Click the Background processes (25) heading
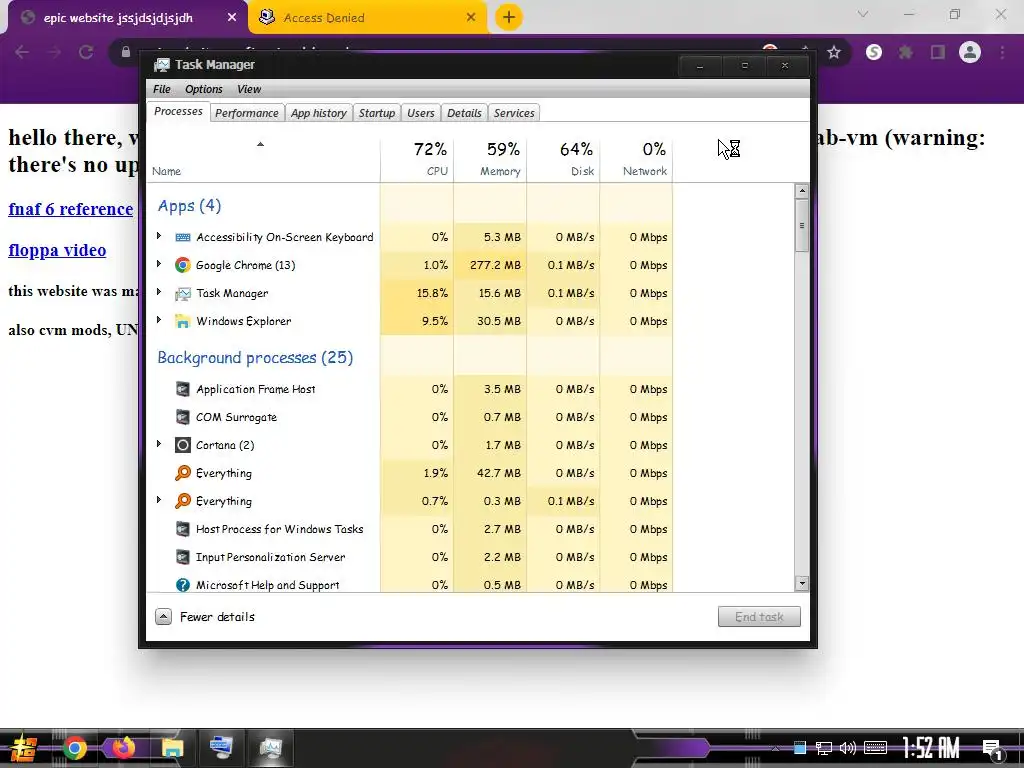The height and width of the screenshot is (768, 1024). [255, 358]
